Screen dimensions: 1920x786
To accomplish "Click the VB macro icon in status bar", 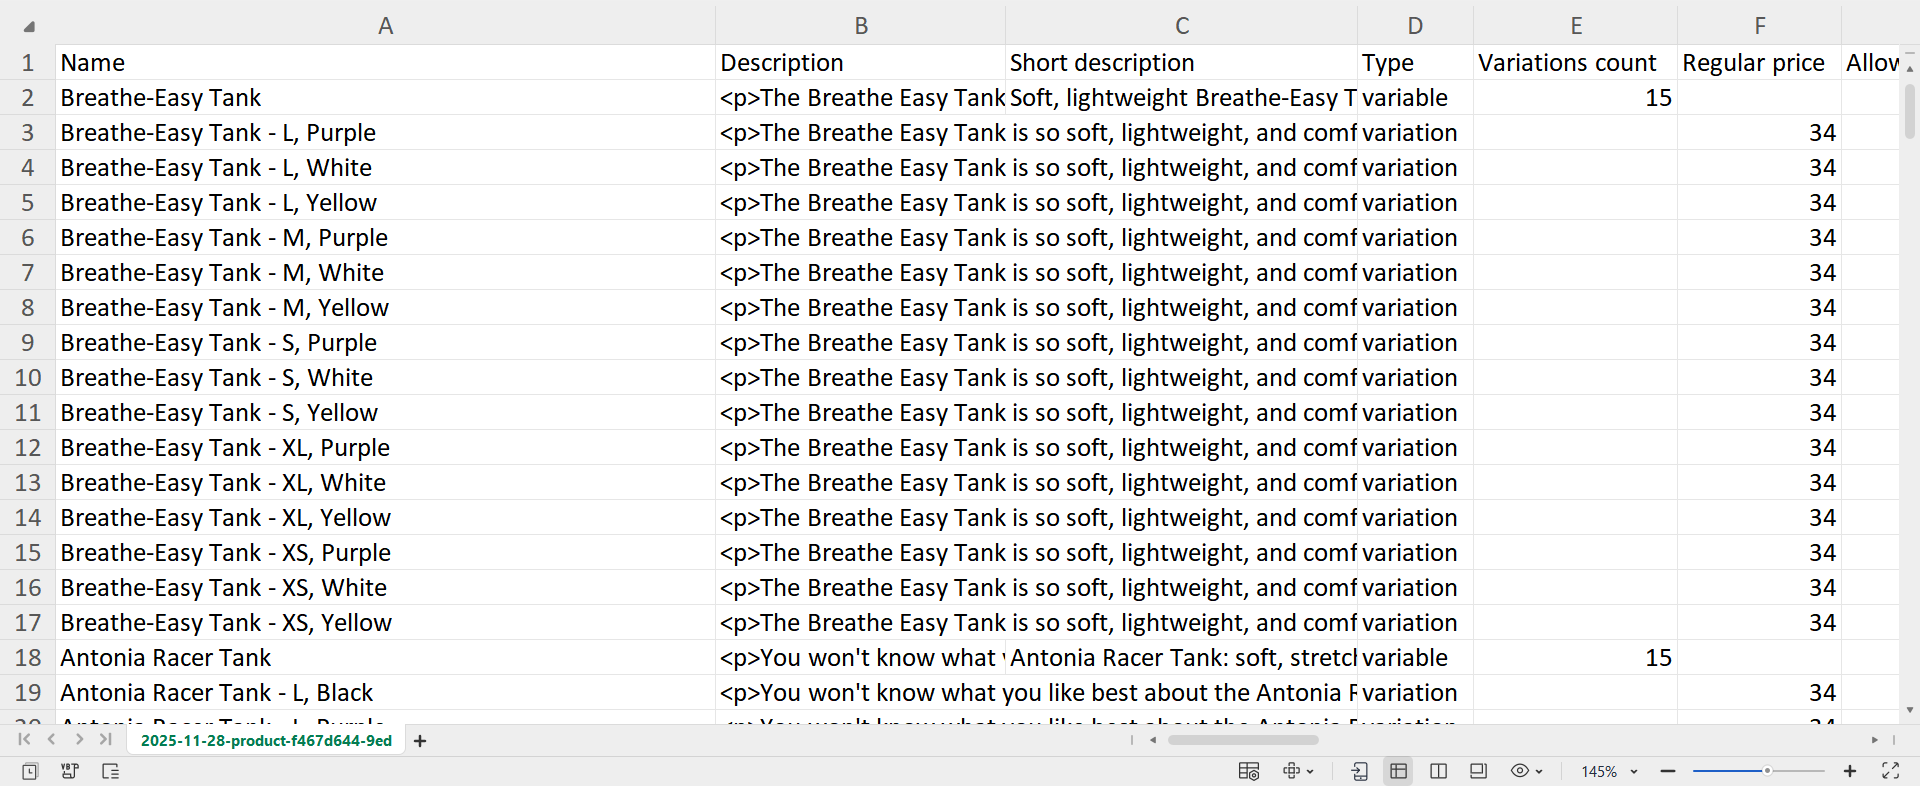I will 70,771.
